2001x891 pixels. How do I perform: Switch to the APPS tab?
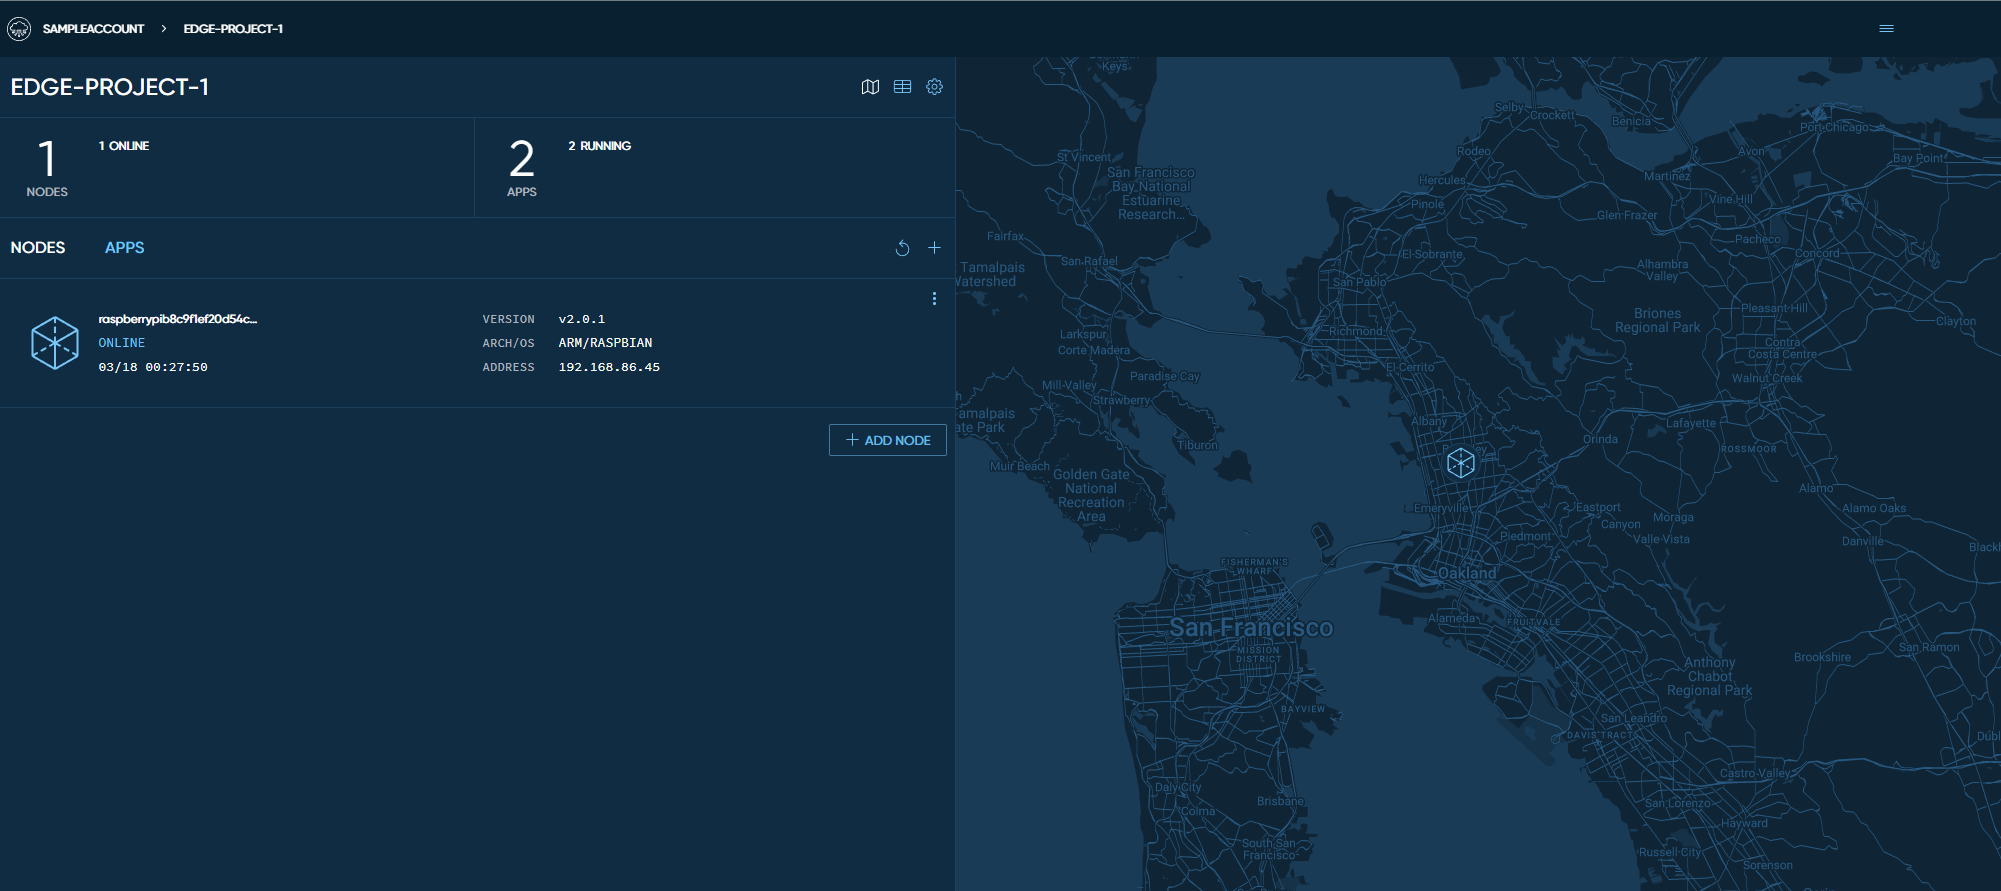pyautogui.click(x=124, y=247)
